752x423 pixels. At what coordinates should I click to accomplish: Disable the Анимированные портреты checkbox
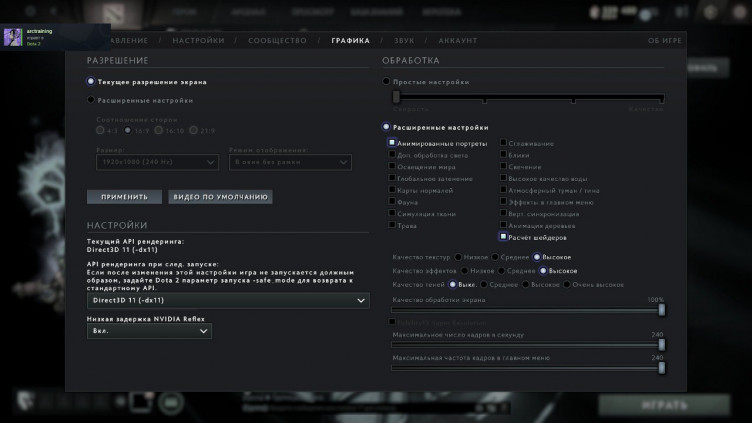(x=392, y=143)
